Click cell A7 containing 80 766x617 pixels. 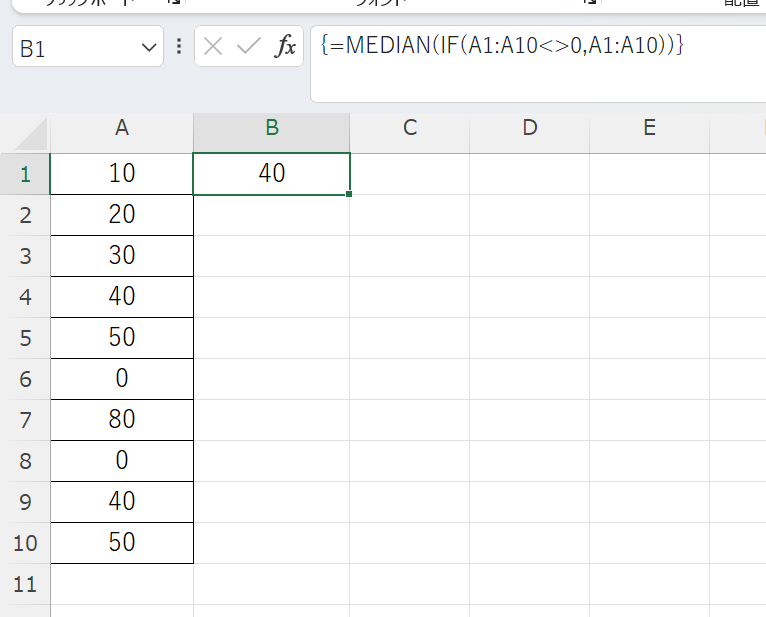click(x=121, y=420)
